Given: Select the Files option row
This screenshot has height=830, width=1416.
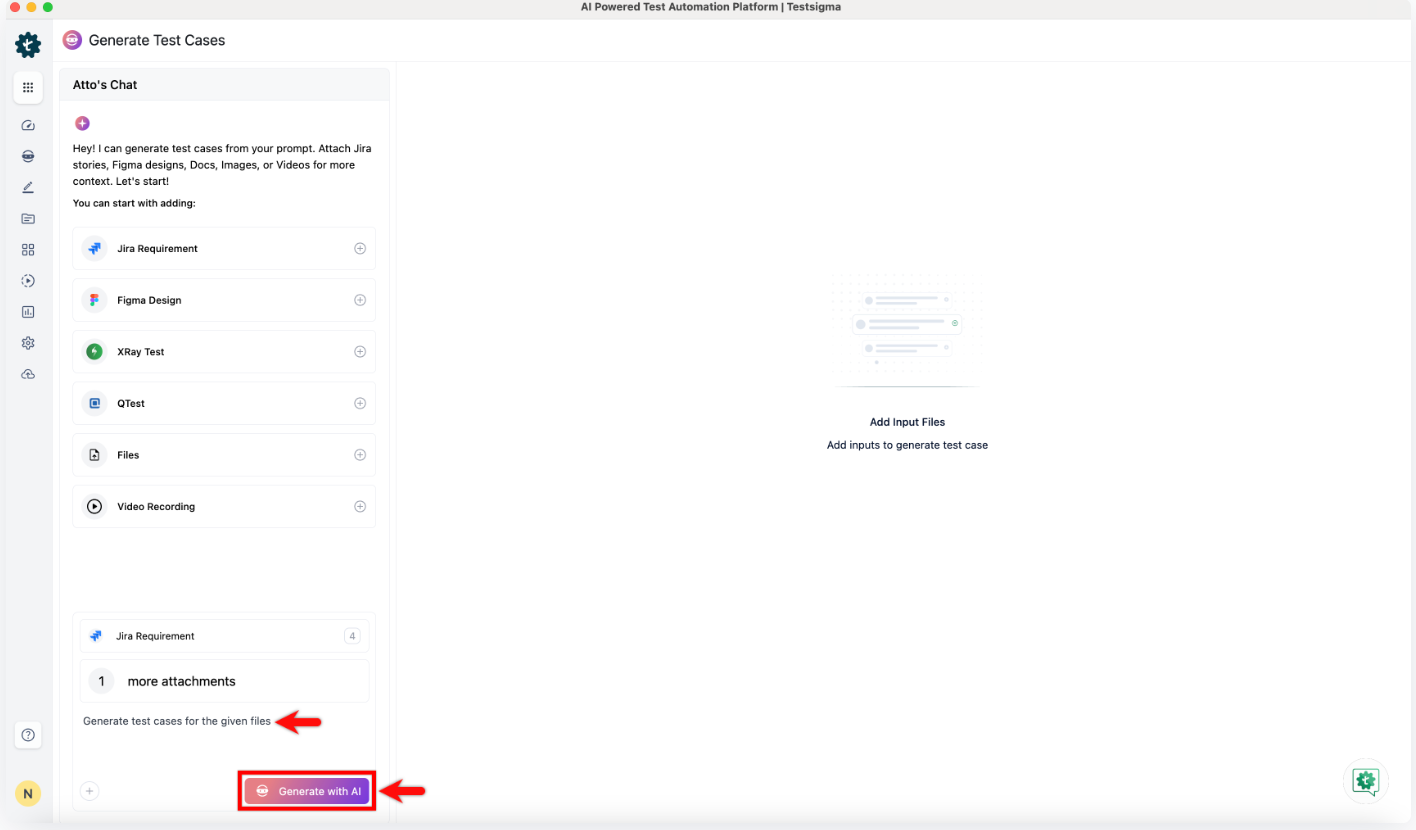Looking at the screenshot, I should click(x=224, y=455).
